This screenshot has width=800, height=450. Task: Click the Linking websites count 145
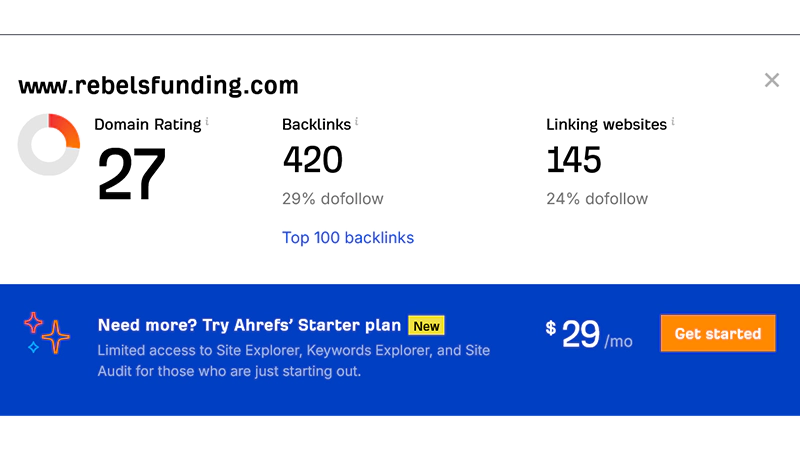574,160
